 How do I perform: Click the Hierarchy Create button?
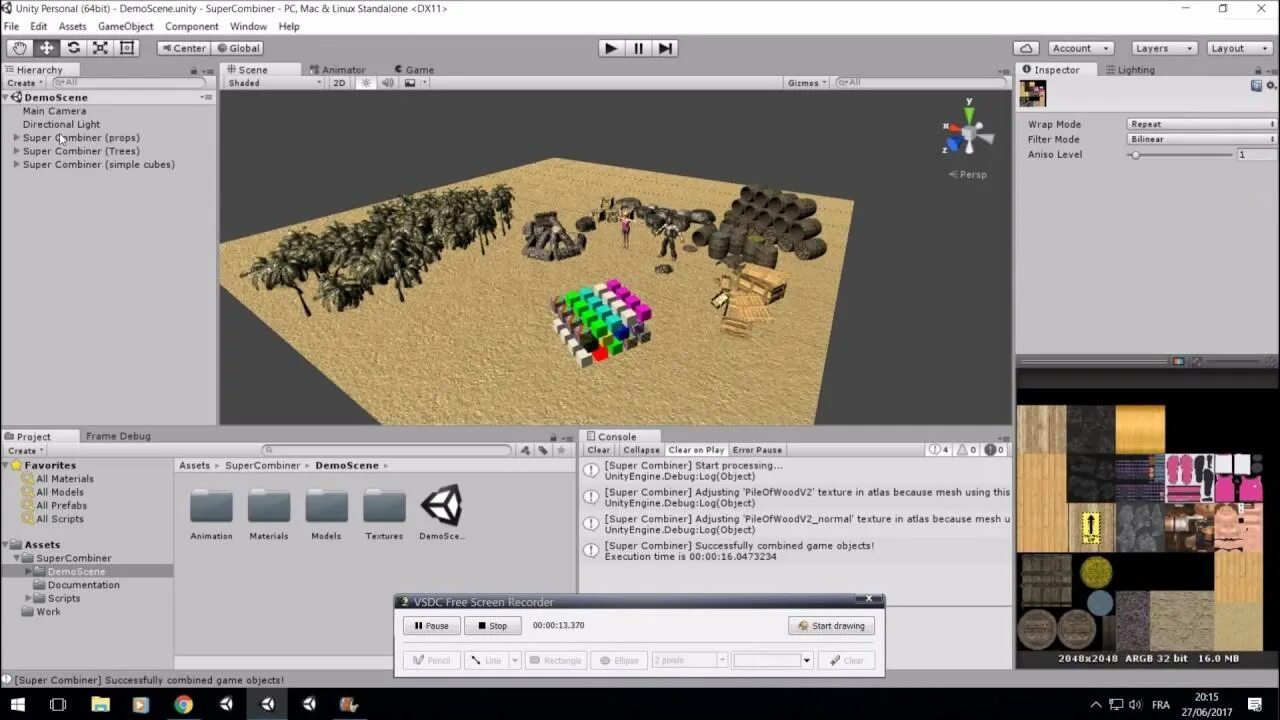[24, 83]
